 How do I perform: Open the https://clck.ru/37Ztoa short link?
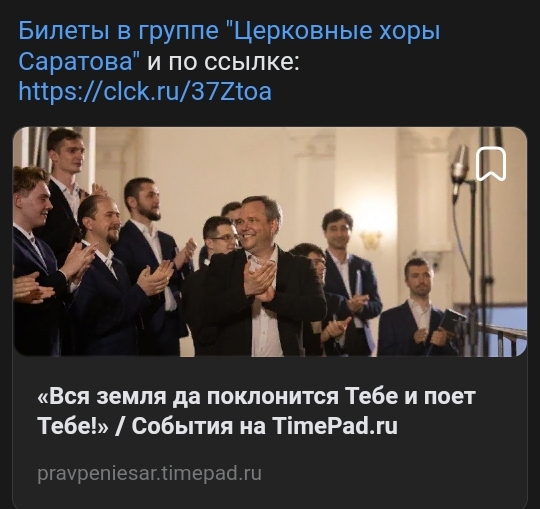coord(145,92)
